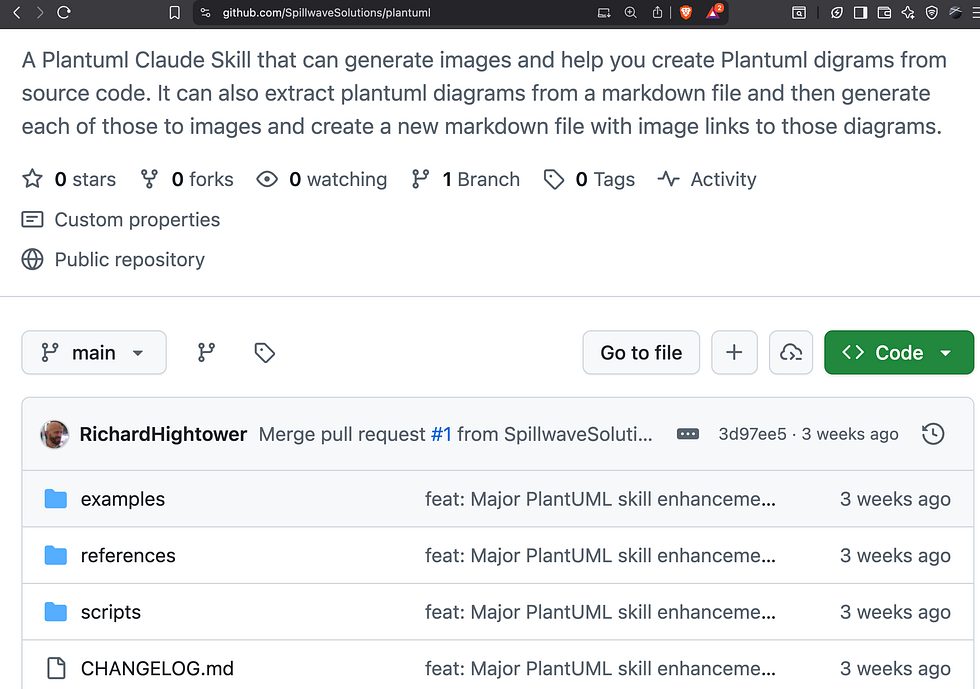The width and height of the screenshot is (980, 689).
Task: Open the examples folder
Action: pos(122,499)
